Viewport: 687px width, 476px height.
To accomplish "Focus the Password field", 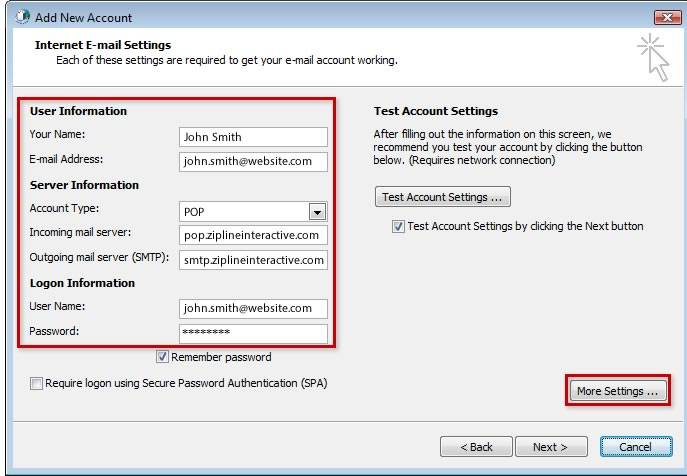I will tap(253, 334).
